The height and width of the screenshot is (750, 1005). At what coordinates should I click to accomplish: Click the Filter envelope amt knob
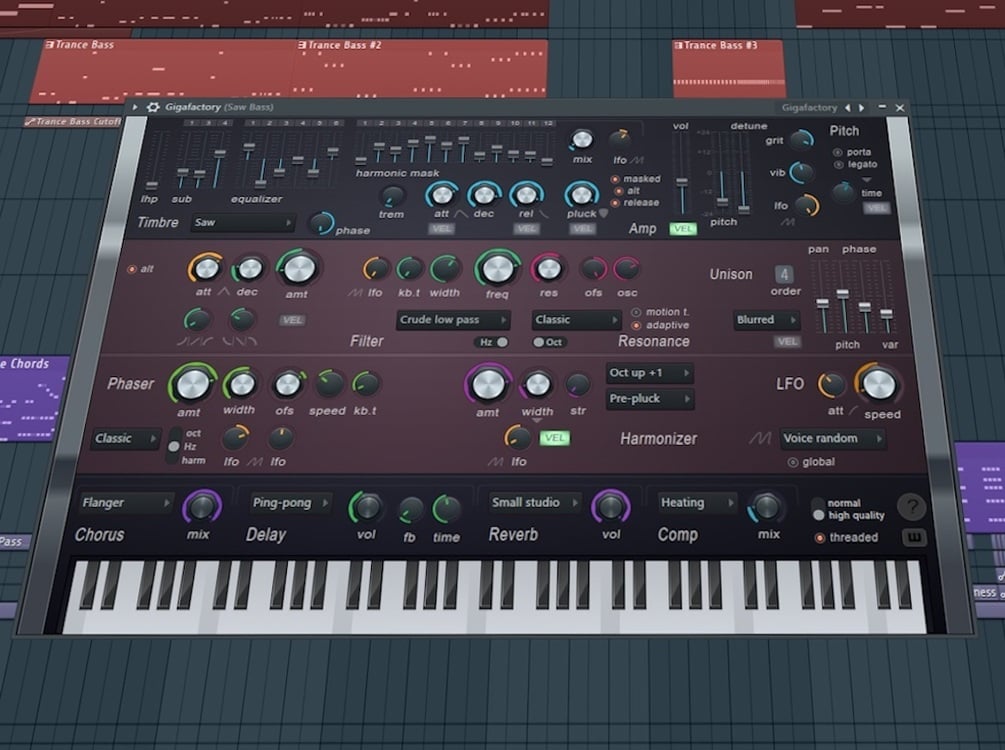(x=297, y=269)
